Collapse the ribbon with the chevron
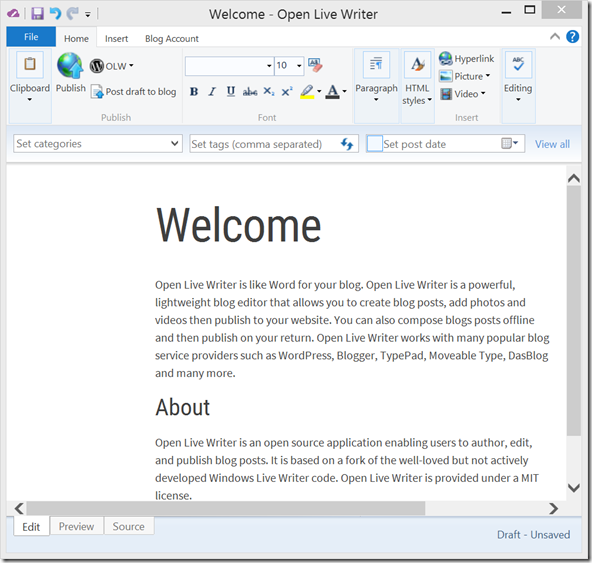This screenshot has height=563, width=592. (x=555, y=37)
